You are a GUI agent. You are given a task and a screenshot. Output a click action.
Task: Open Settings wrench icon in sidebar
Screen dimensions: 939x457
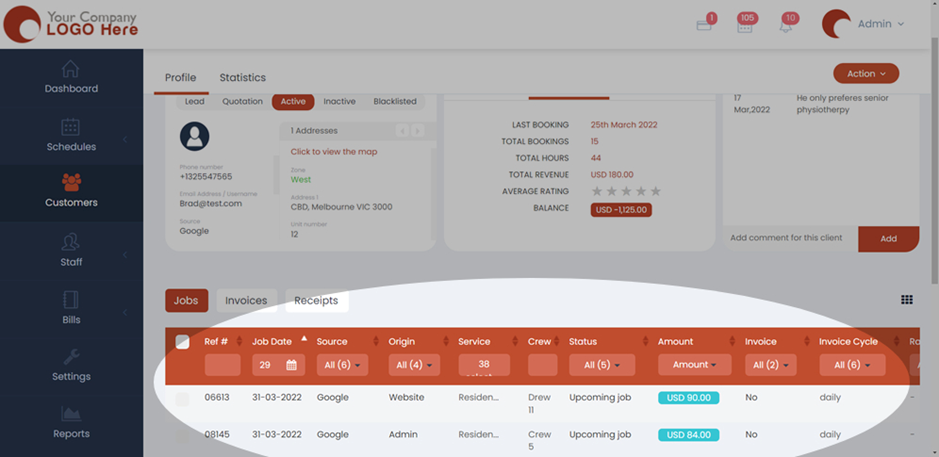point(71,357)
